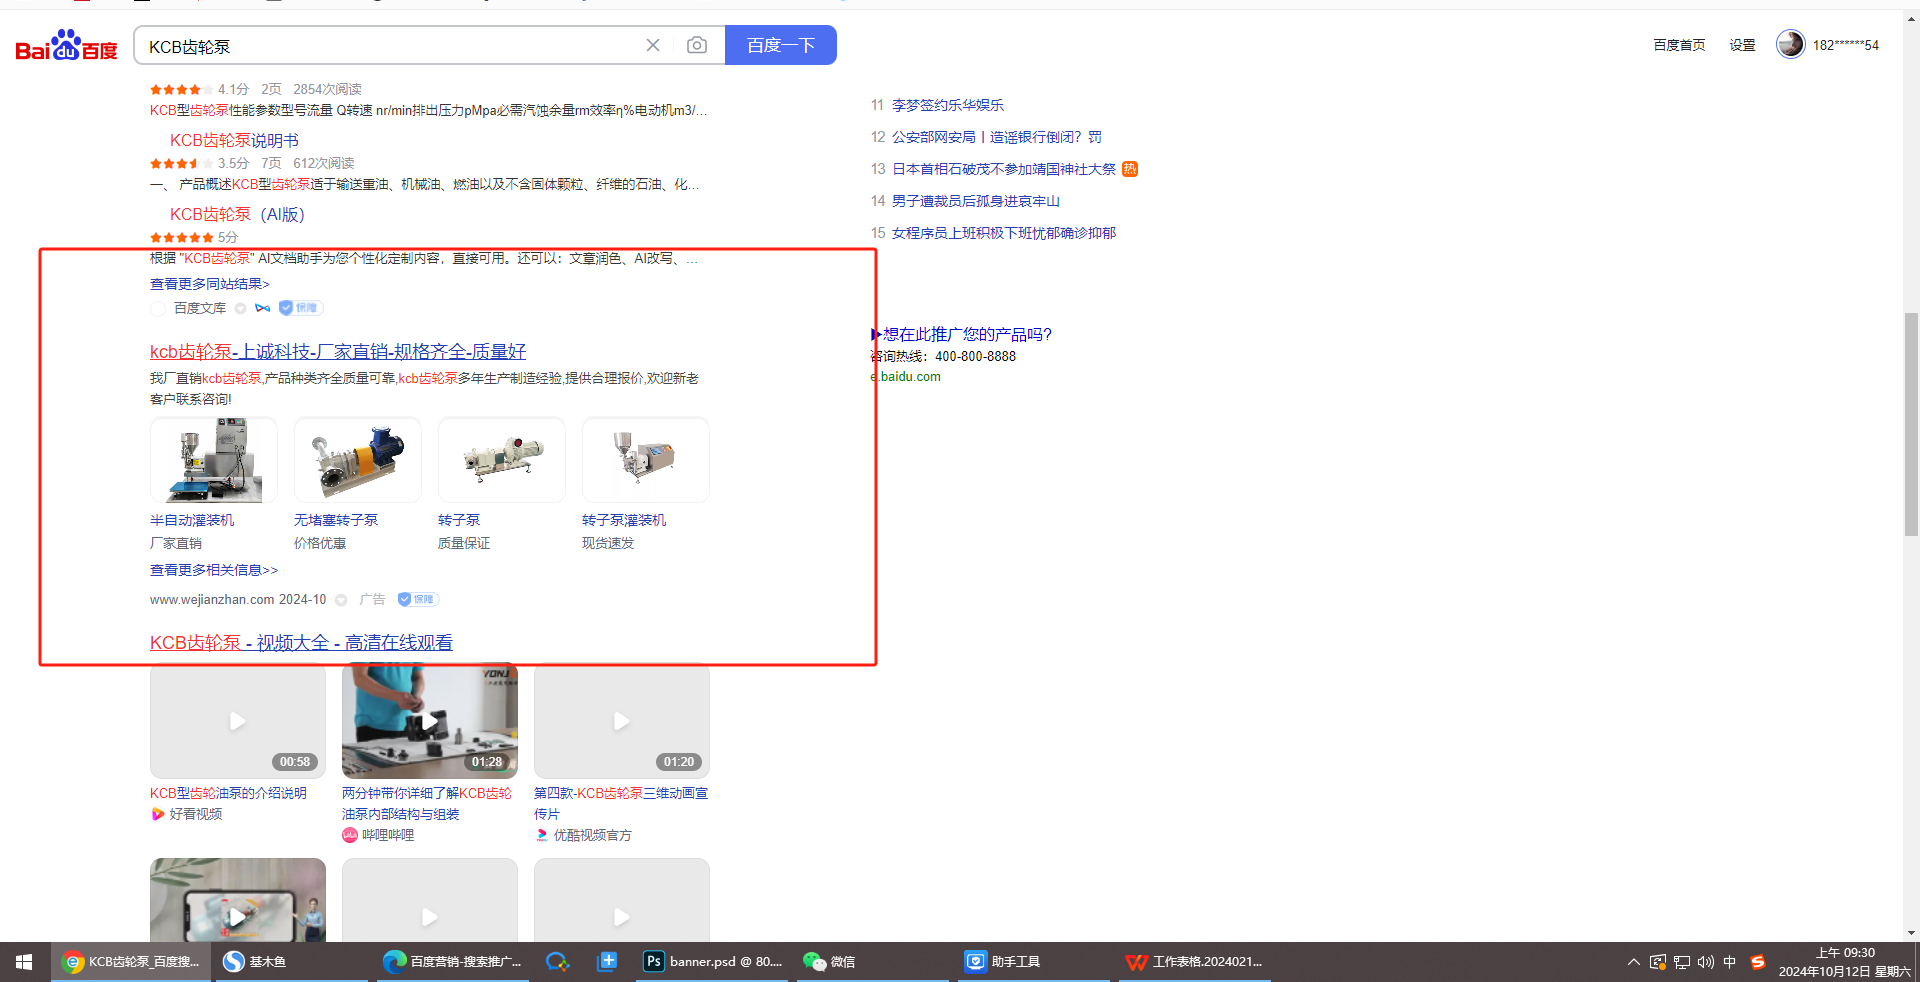Open image search via the camera icon
This screenshot has width=1920, height=982.
[697, 45]
